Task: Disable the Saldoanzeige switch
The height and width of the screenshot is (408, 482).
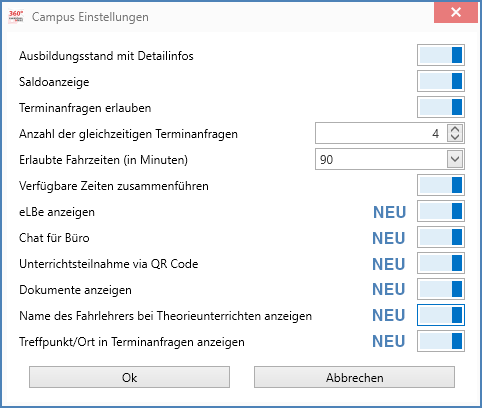Action: [441, 81]
